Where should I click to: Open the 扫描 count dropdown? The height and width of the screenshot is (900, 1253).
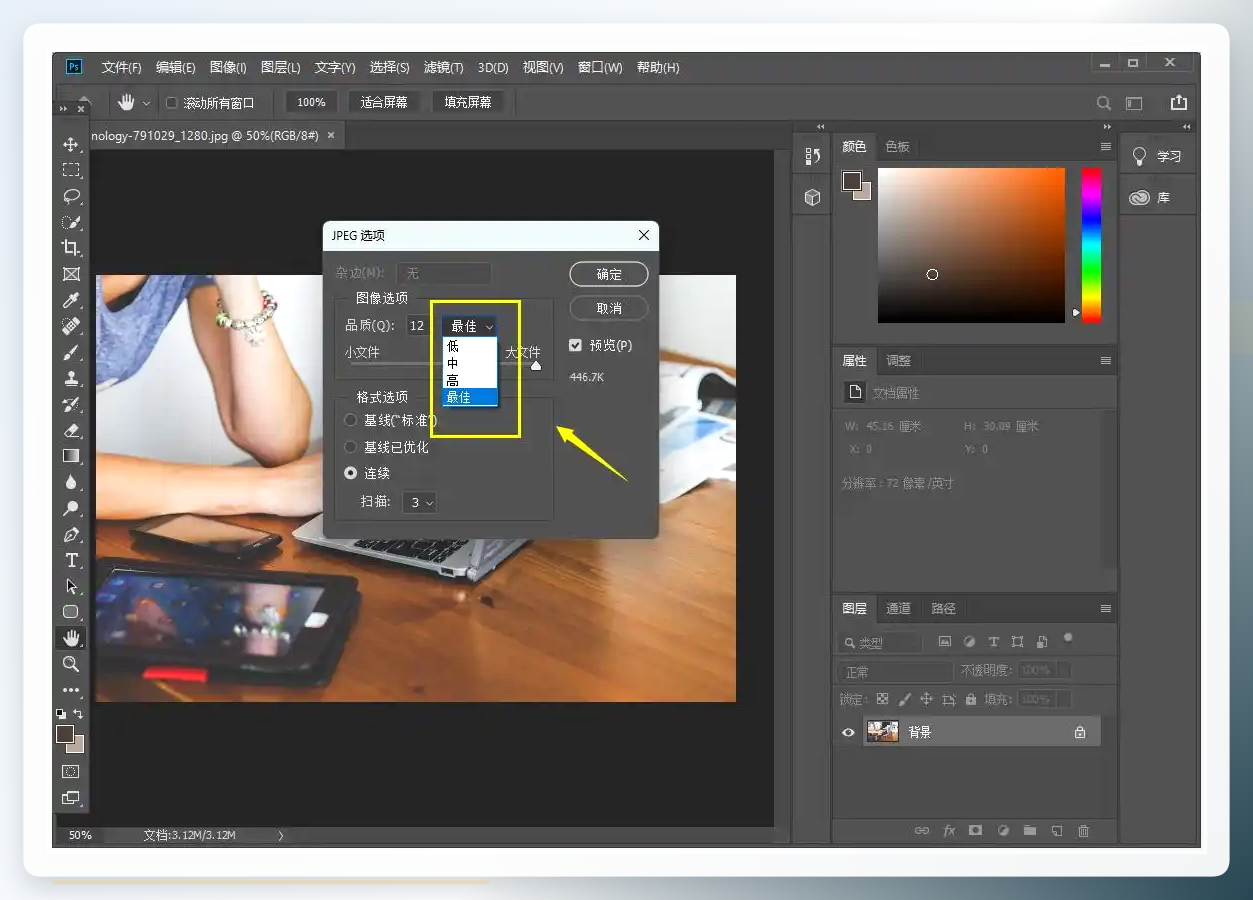420,502
